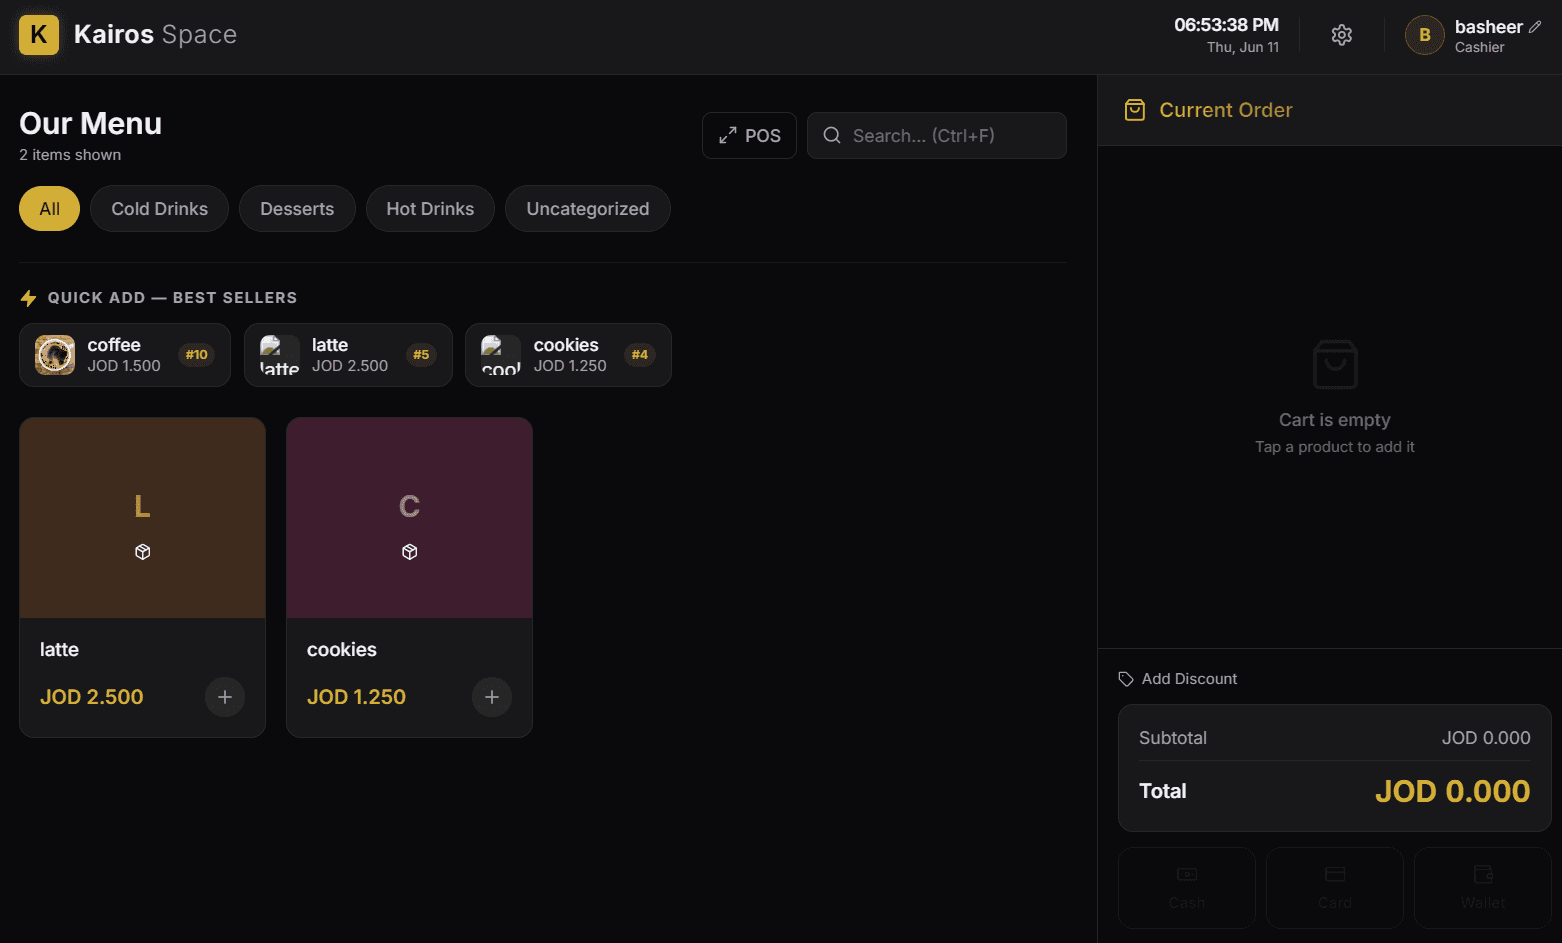Focus the Search menu input field
The width and height of the screenshot is (1562, 943).
point(937,135)
